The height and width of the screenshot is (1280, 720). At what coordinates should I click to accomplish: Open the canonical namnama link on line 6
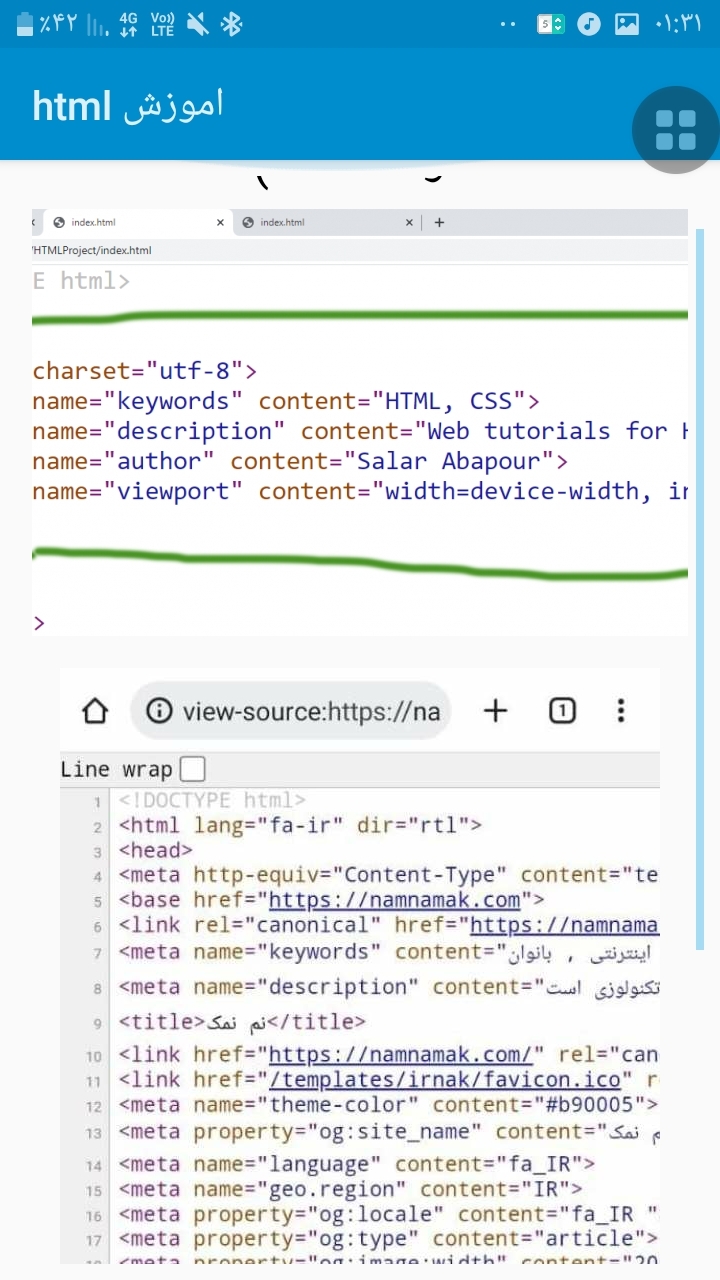pyautogui.click(x=563, y=925)
